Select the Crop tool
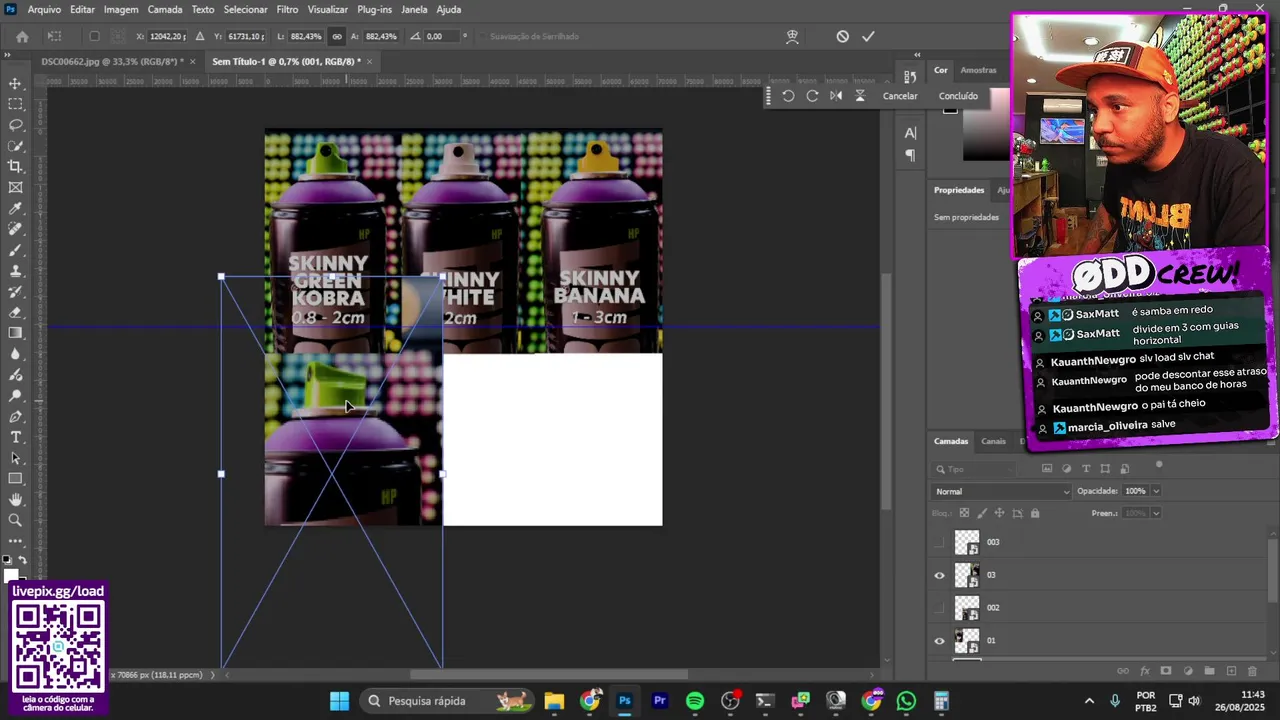Screen dimensions: 1280x720 pos(15,166)
